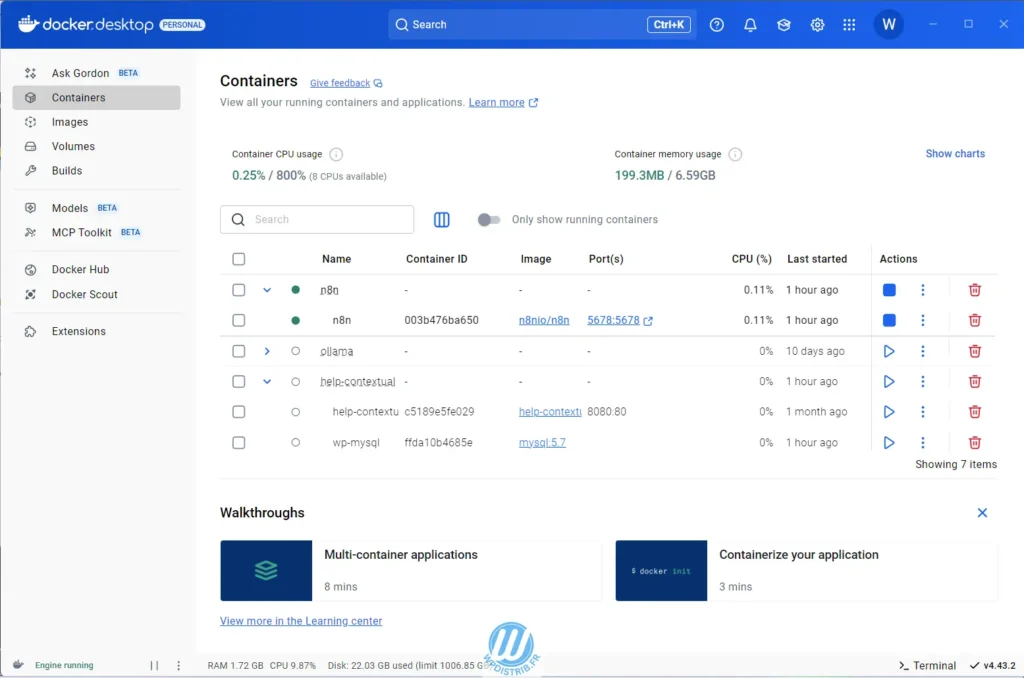The width and height of the screenshot is (1024, 678).
Task: Start the wp-mysql container
Action: click(x=889, y=443)
